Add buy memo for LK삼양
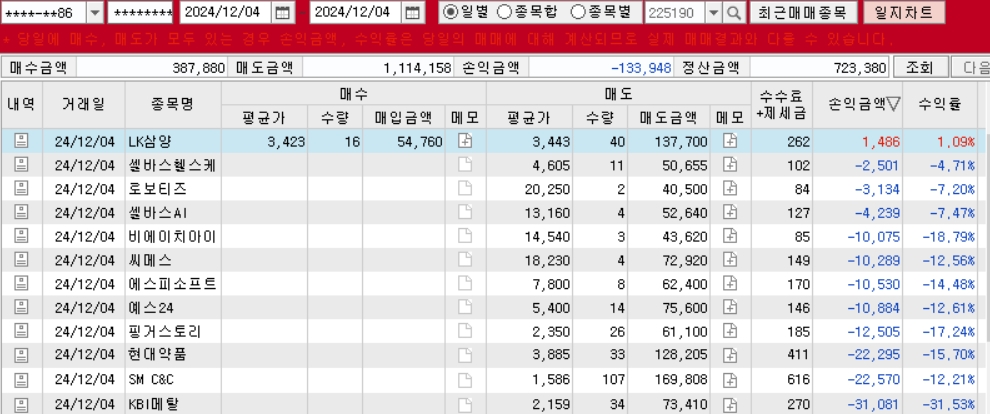 (x=465, y=141)
